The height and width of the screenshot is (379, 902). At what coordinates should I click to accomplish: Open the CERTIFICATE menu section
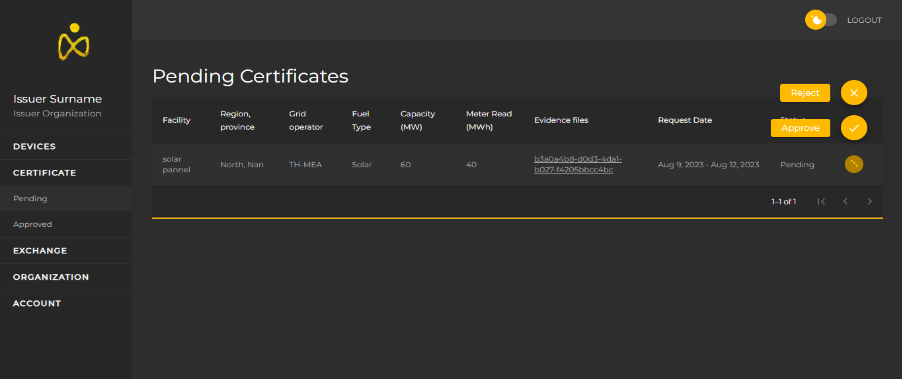pos(66,173)
